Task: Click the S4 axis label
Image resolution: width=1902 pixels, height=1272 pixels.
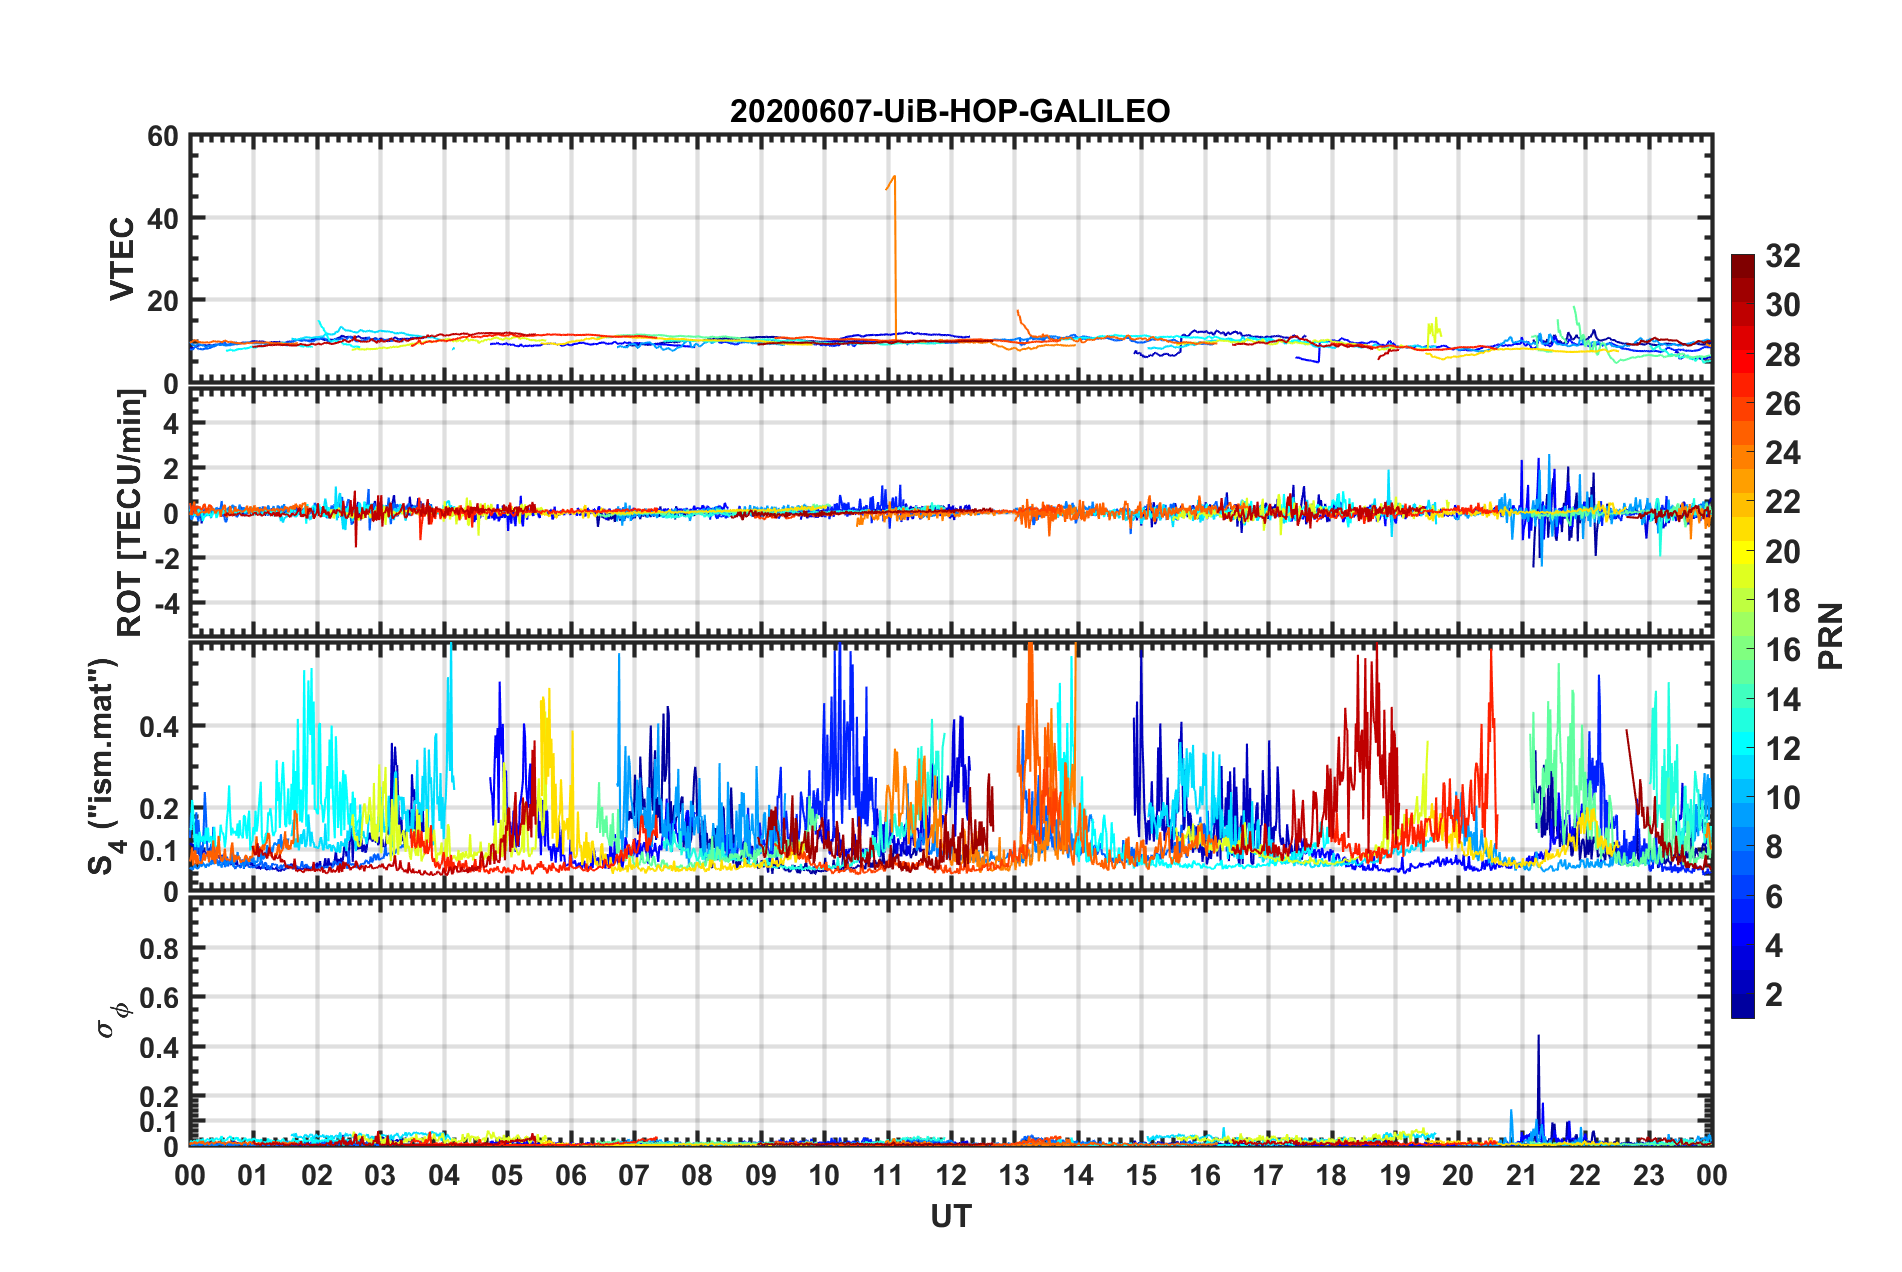Action: (x=102, y=767)
